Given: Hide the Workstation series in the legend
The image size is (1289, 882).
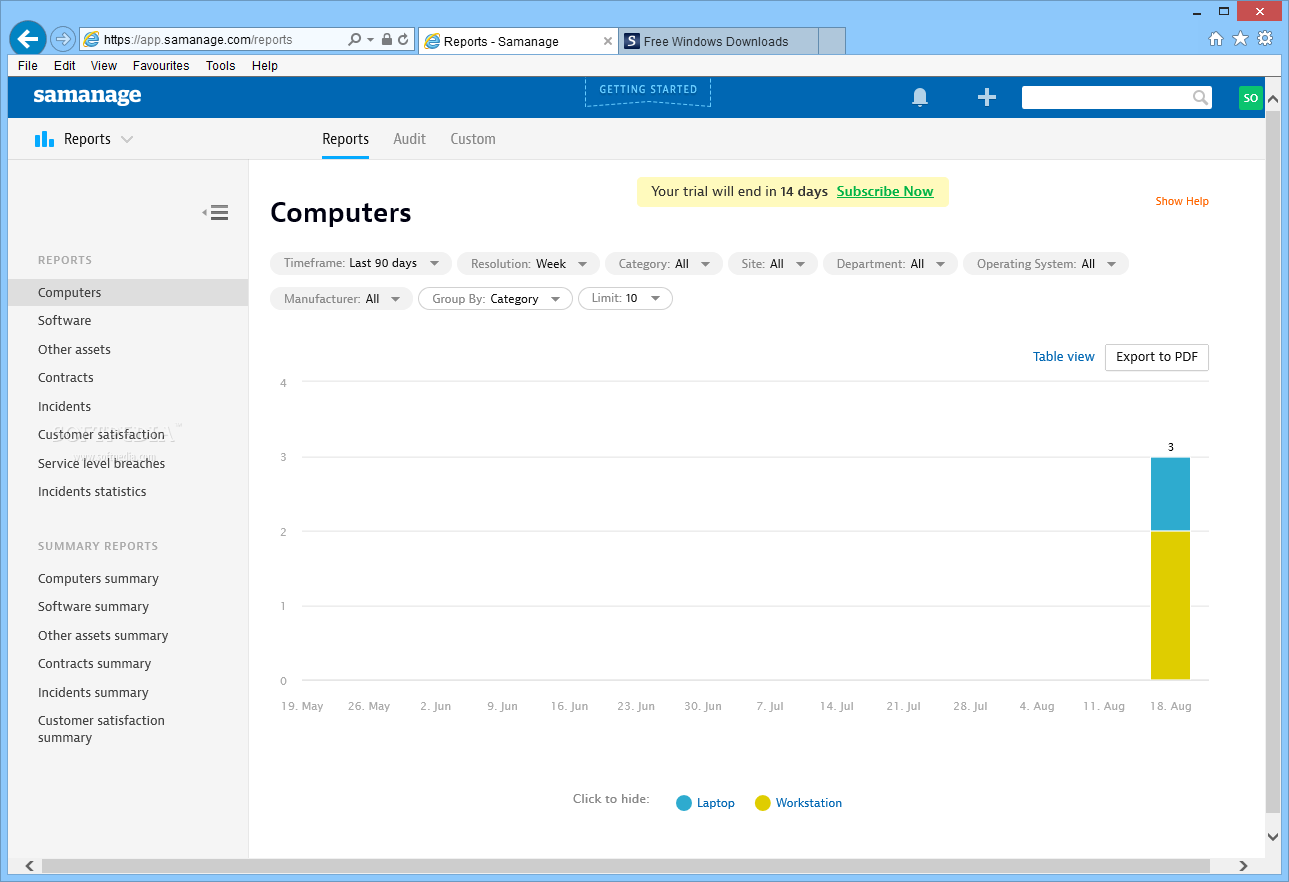Looking at the screenshot, I should [798, 803].
